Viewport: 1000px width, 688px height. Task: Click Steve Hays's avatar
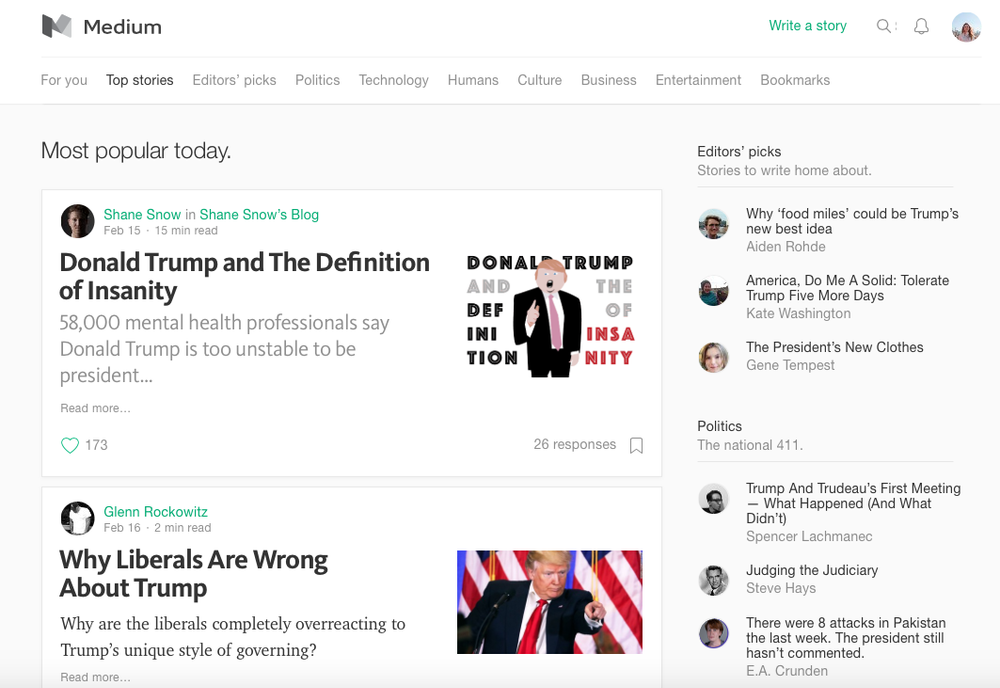click(x=714, y=580)
